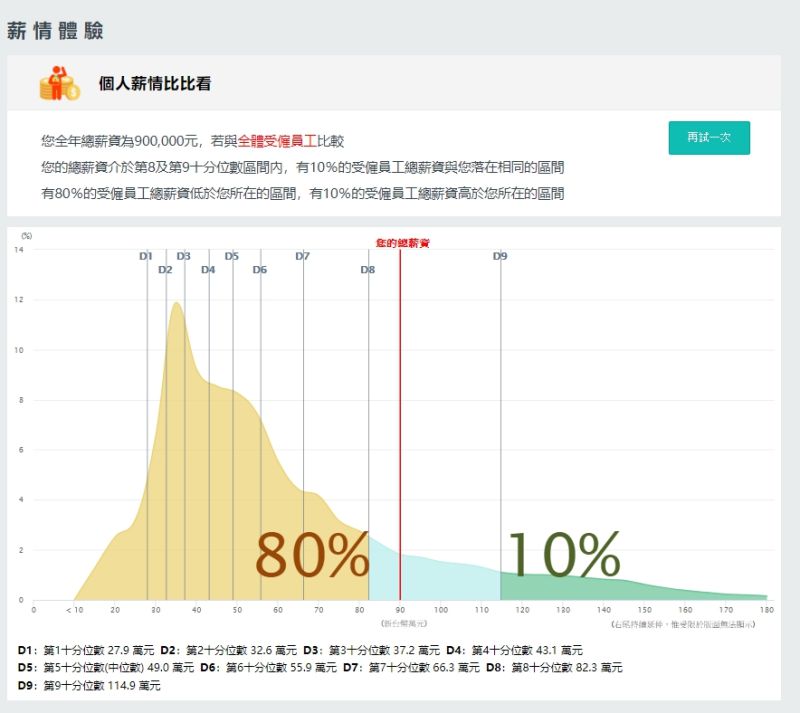Click the D6 第6十分位數 55.9 萬元 legend entry
Screen dimensions: 800x713
[x=268, y=668]
